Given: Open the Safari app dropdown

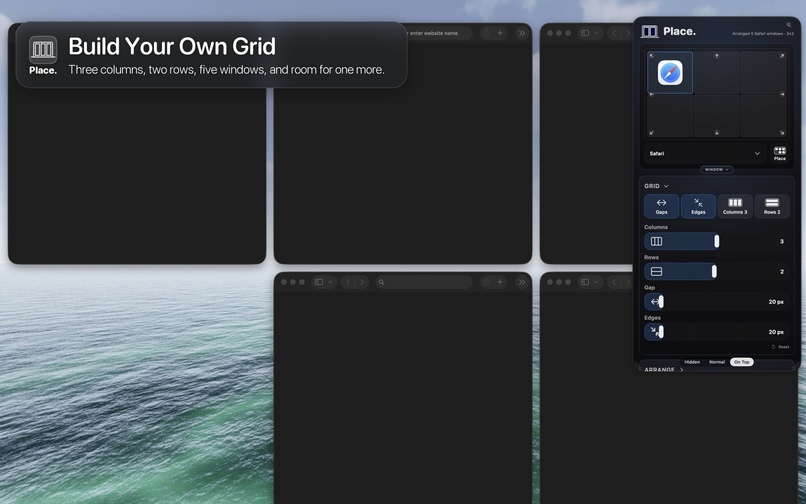Looking at the screenshot, I should [x=705, y=153].
